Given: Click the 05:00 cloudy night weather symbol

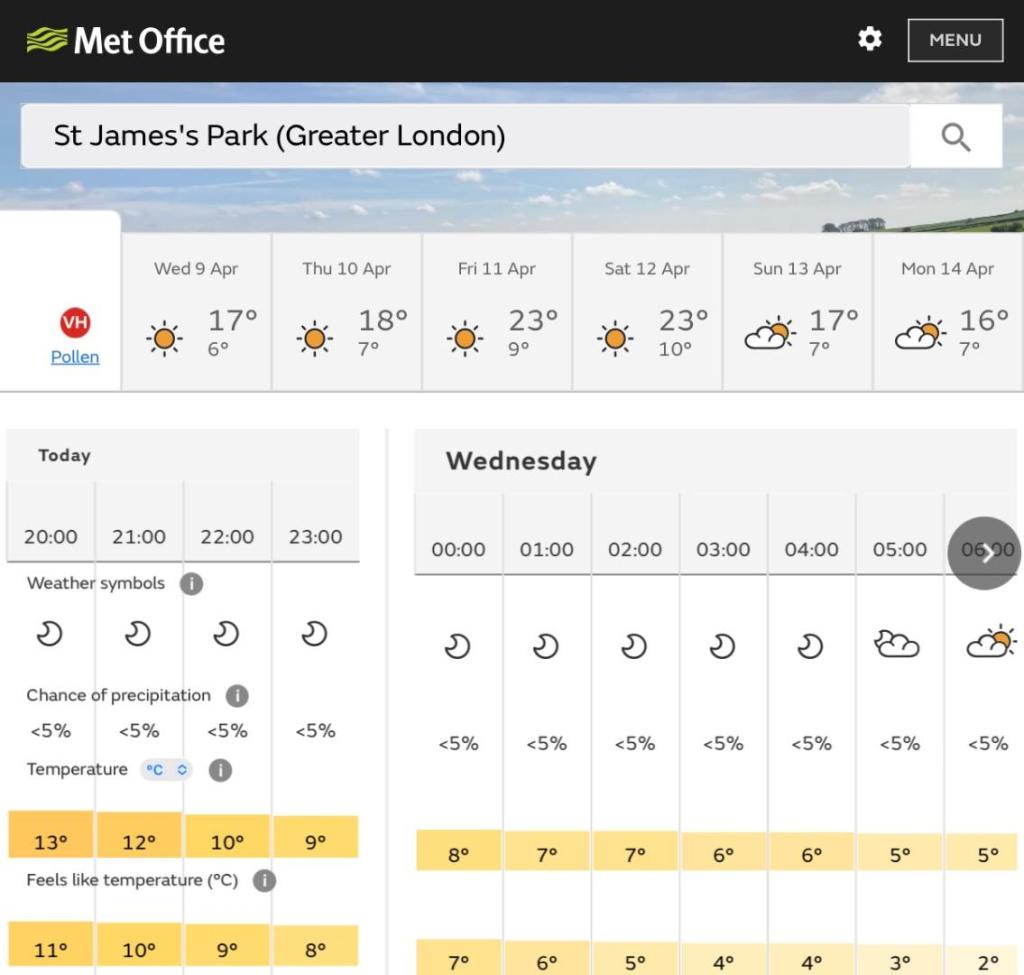Looking at the screenshot, I should pyautogui.click(x=897, y=645).
